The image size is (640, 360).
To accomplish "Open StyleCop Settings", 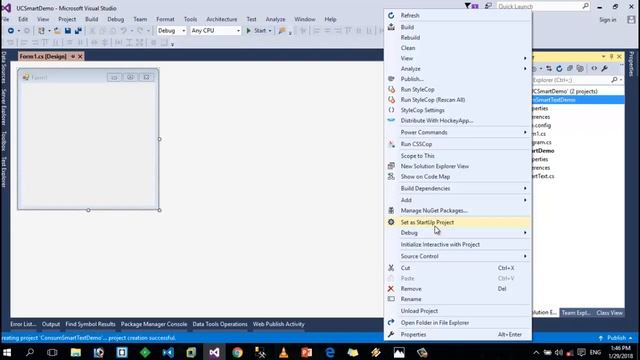I will (x=458, y=110).
